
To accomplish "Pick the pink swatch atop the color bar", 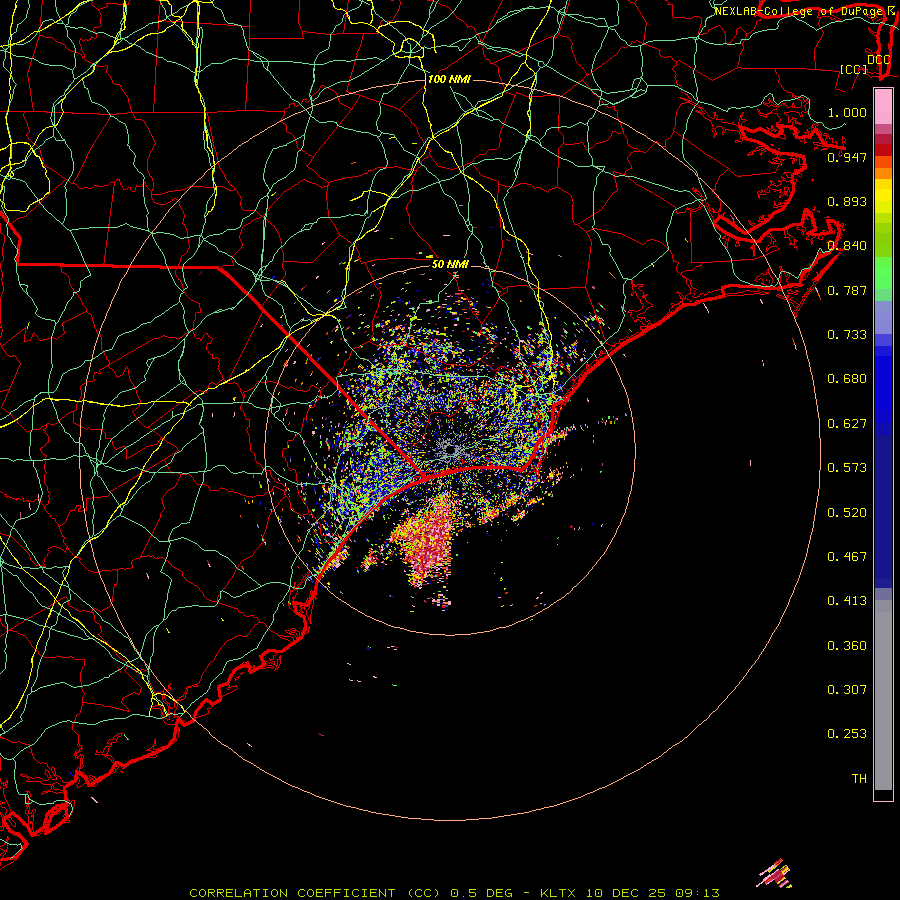I will [883, 107].
